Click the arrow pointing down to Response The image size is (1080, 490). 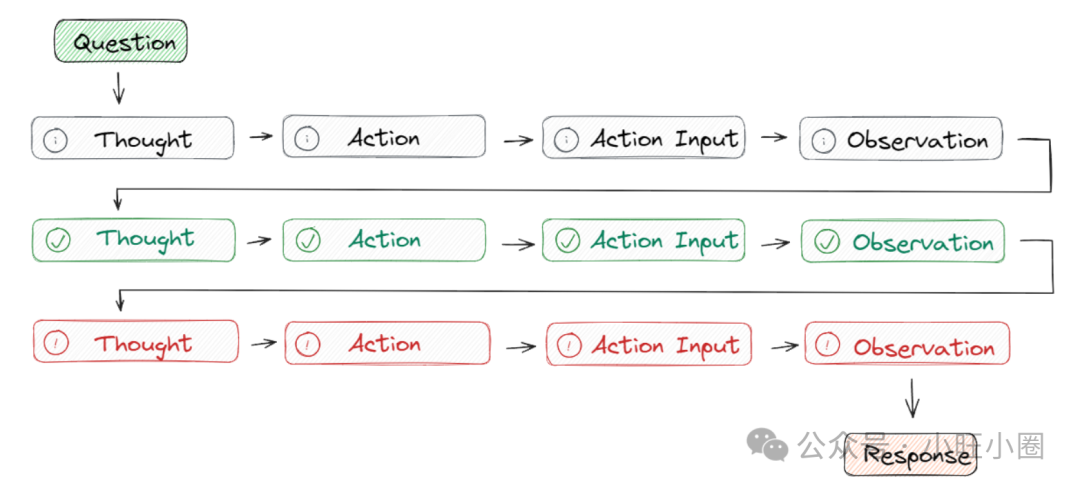click(912, 398)
